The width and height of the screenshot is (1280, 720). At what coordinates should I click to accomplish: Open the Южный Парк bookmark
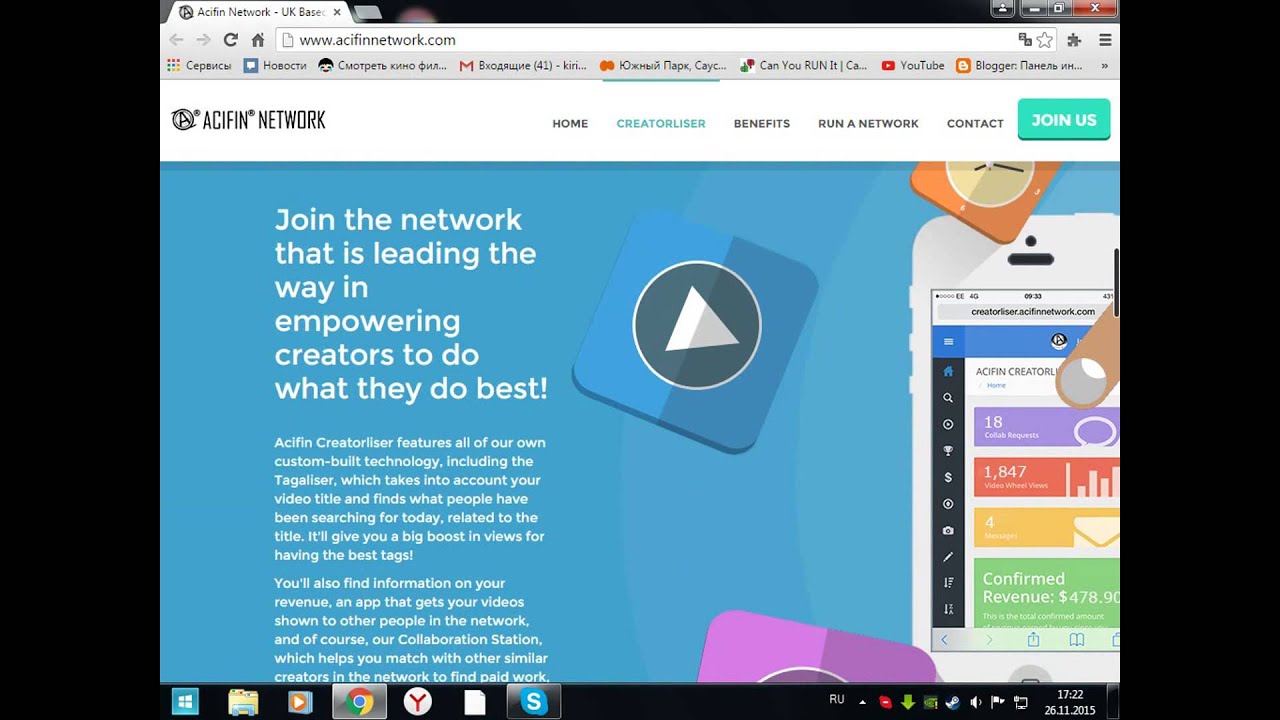pos(663,65)
